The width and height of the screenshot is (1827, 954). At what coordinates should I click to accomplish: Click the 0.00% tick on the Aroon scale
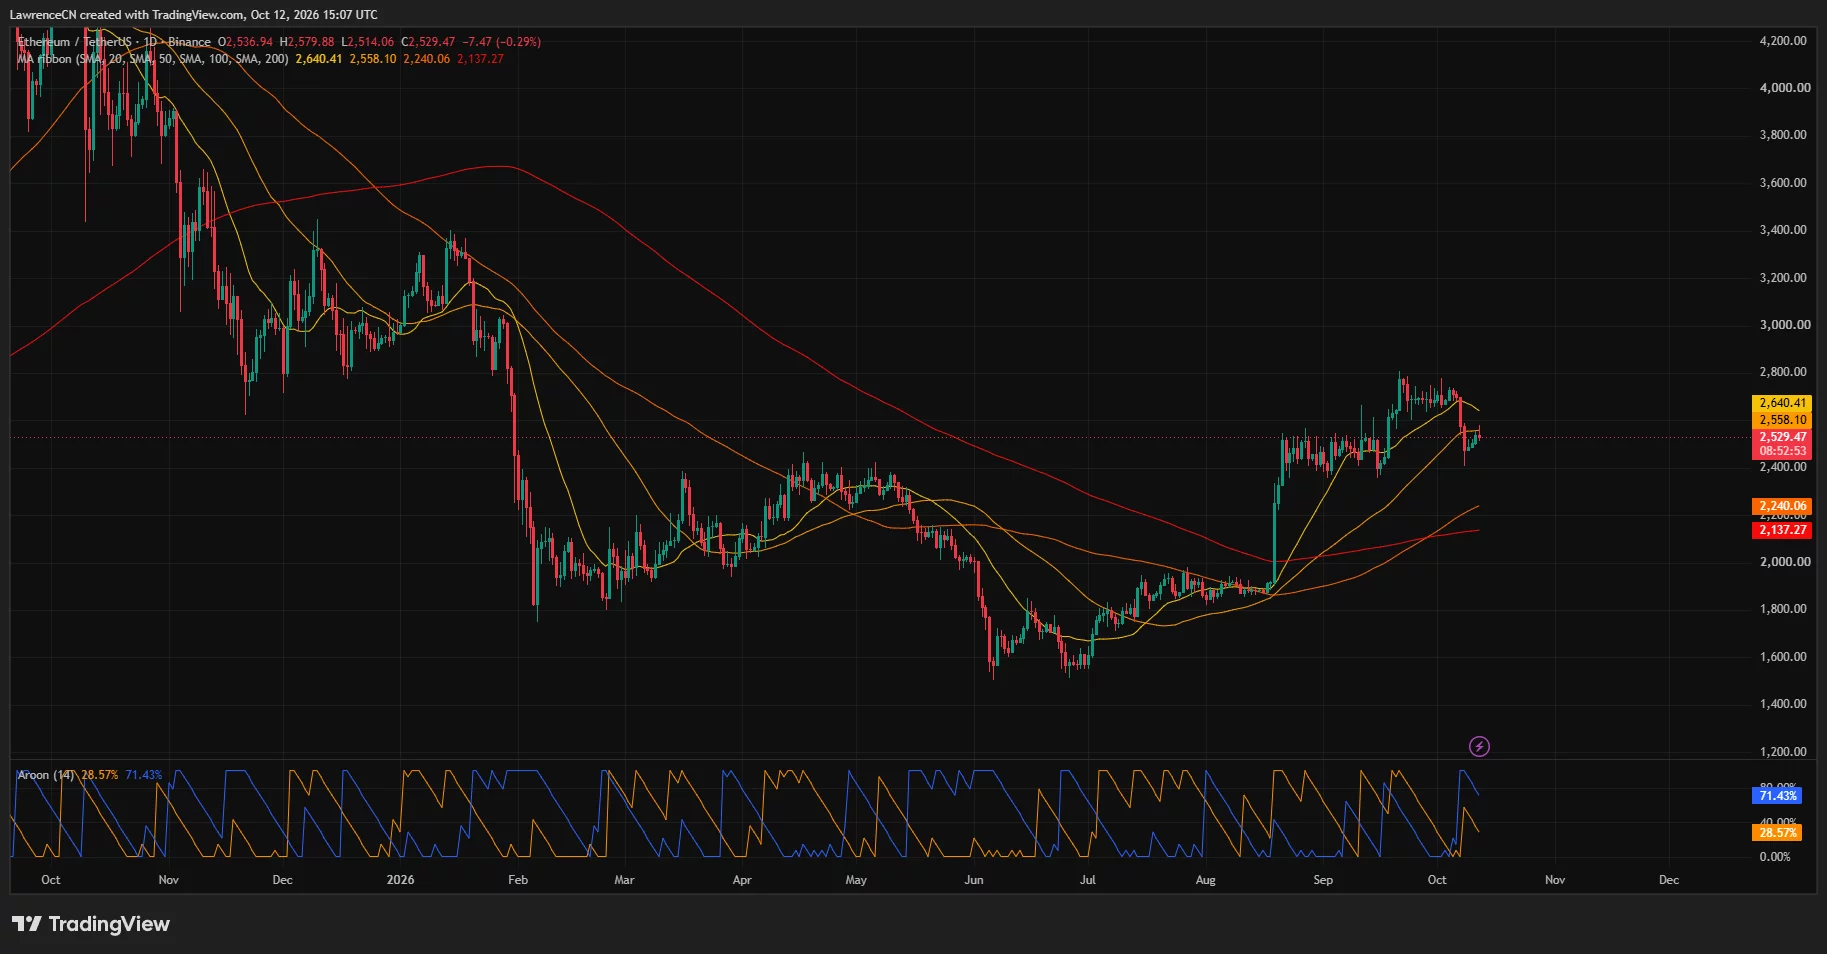tap(1775, 857)
